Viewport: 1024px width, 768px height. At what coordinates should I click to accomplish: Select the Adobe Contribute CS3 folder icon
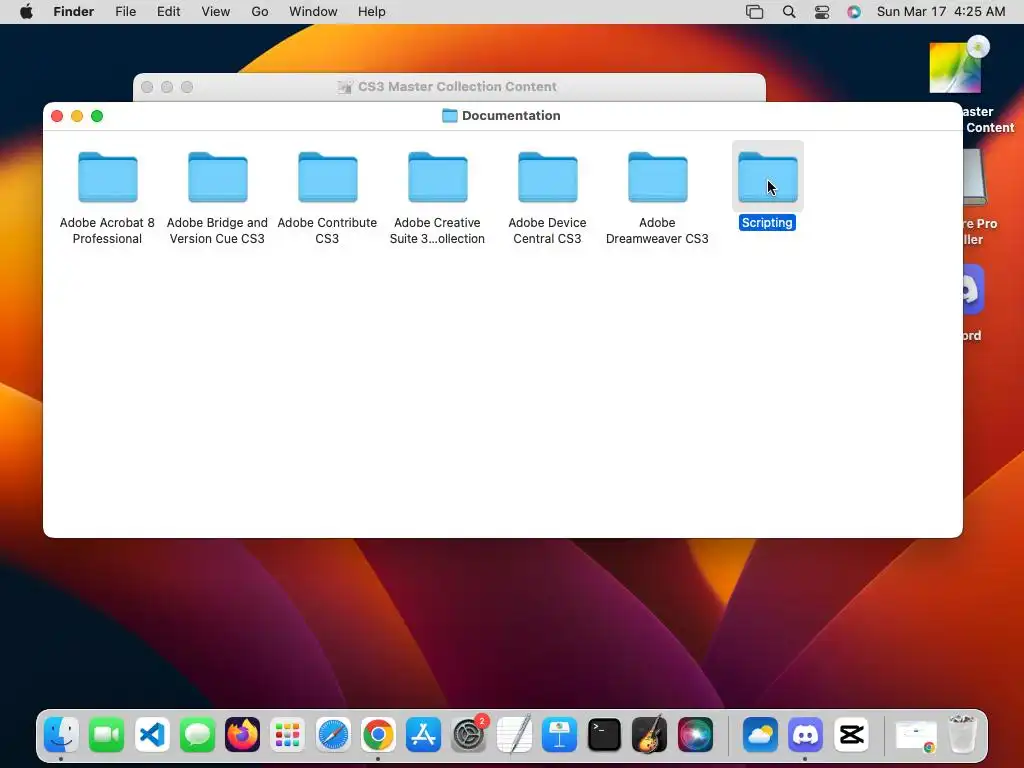pos(327,177)
